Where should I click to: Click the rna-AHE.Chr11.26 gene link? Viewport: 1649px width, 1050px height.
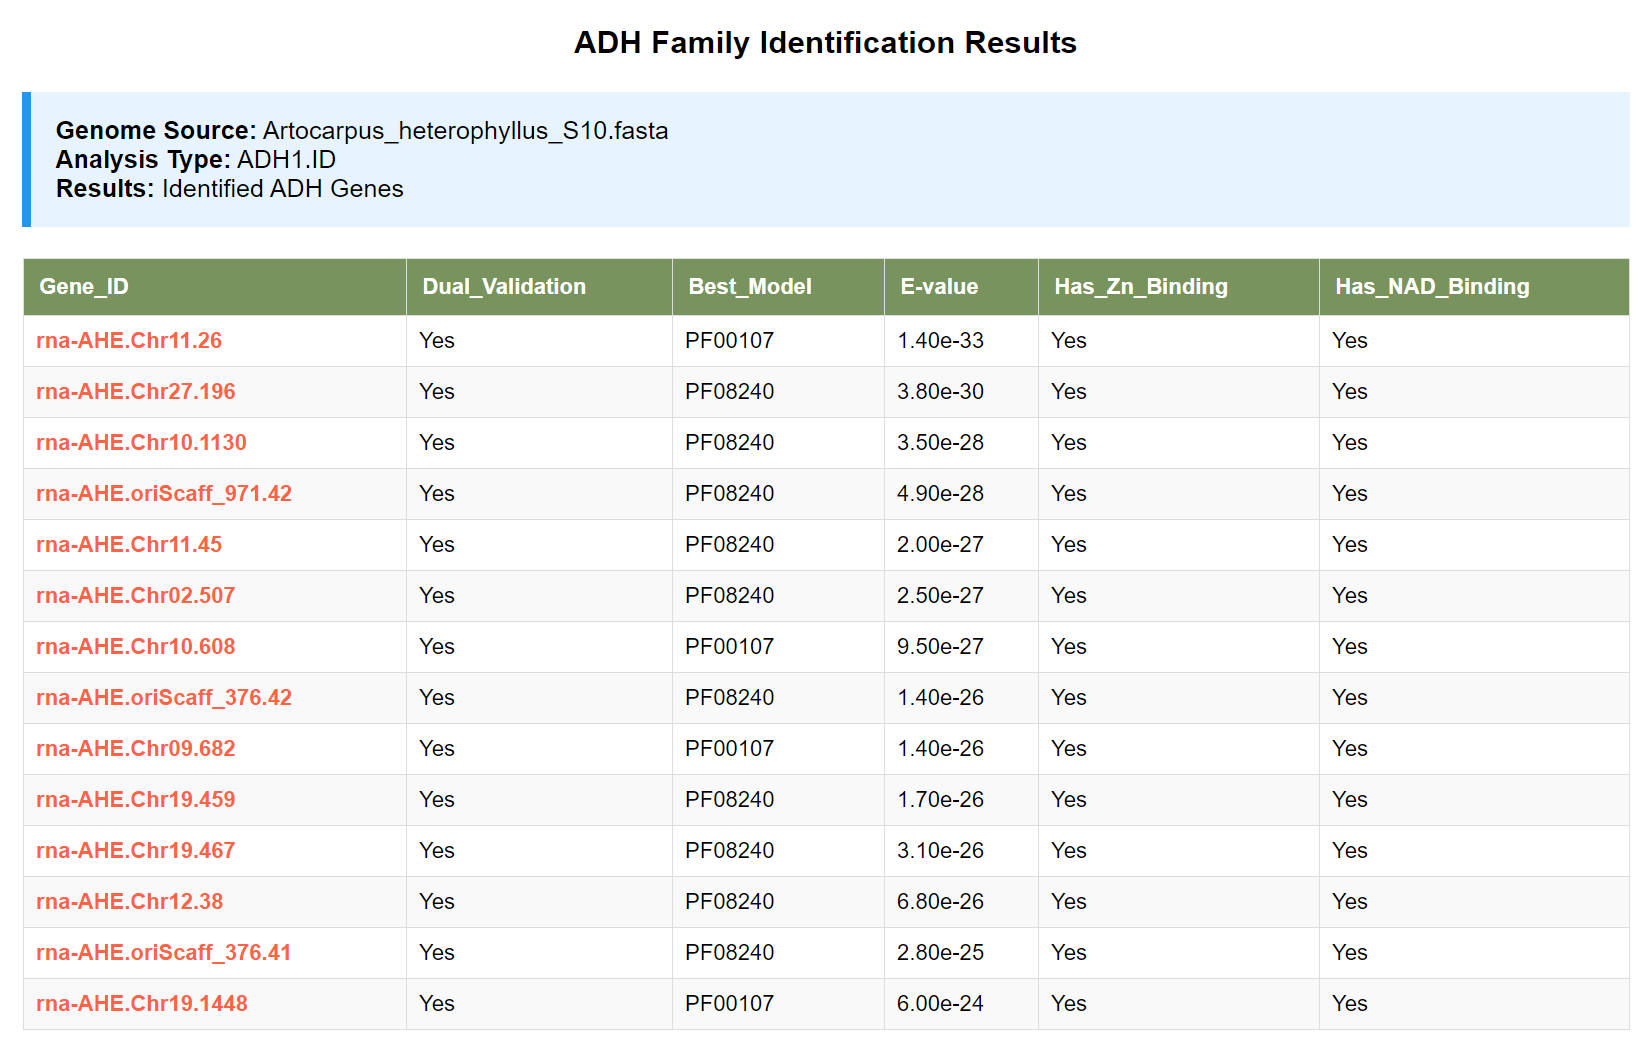click(x=129, y=341)
